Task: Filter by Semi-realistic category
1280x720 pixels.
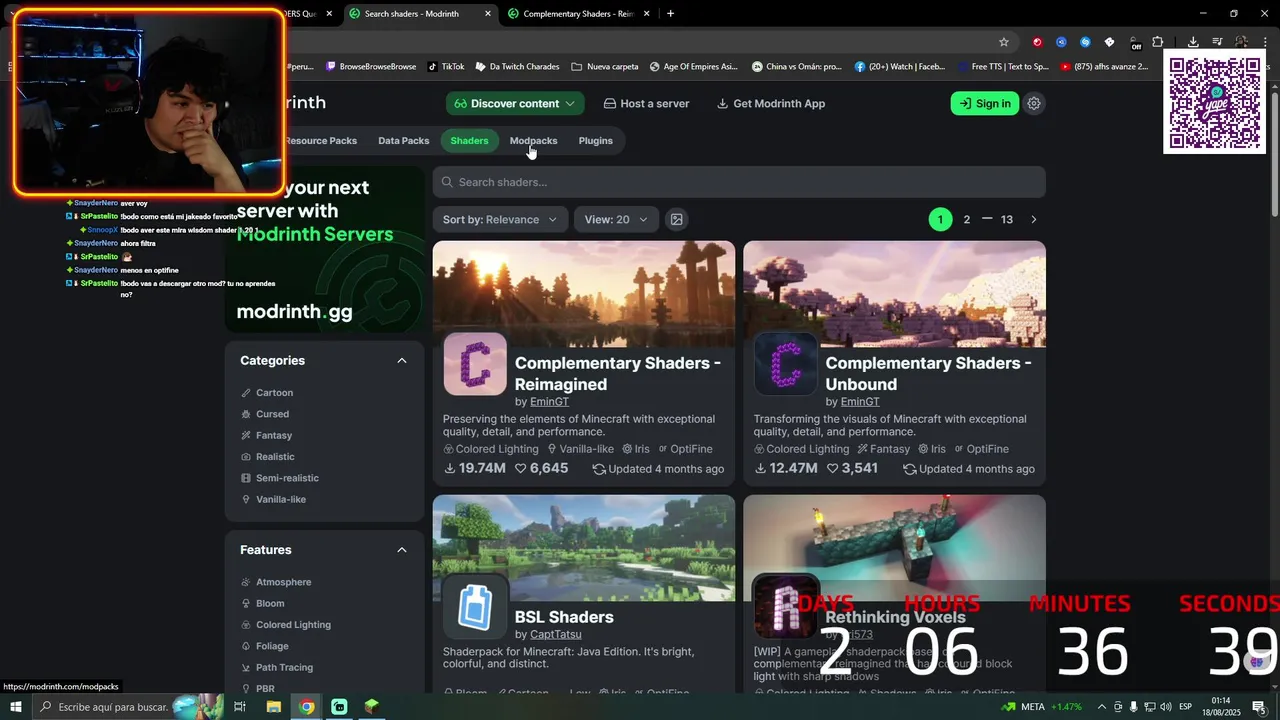Action: click(279, 478)
